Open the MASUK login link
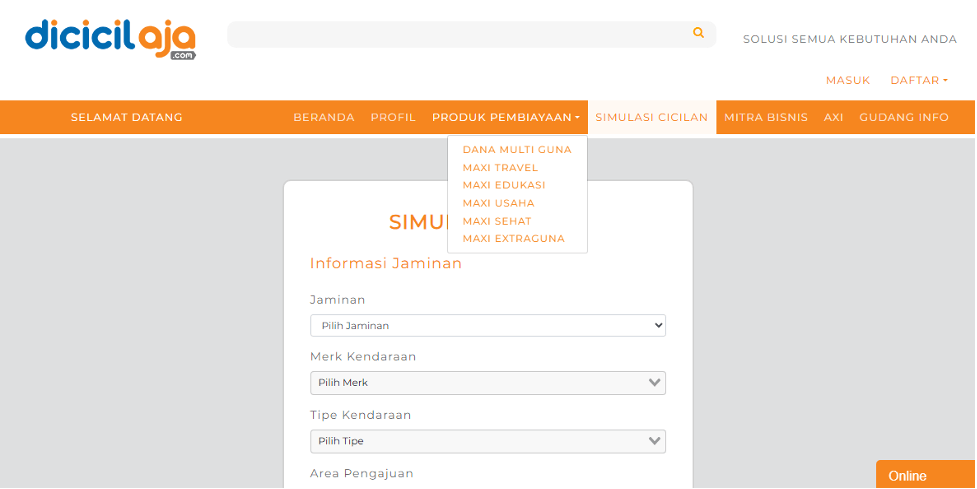The height and width of the screenshot is (489, 977). (x=848, y=80)
